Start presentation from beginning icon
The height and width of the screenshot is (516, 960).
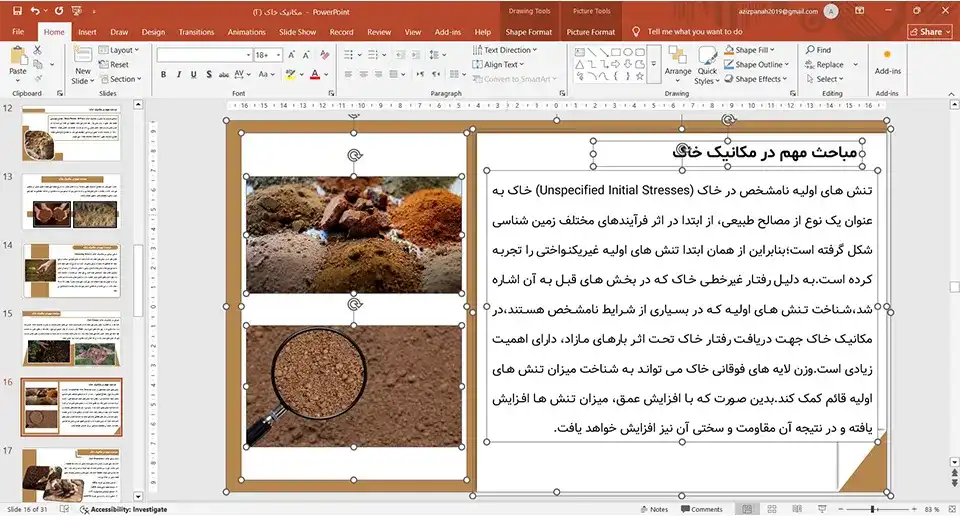pos(77,10)
